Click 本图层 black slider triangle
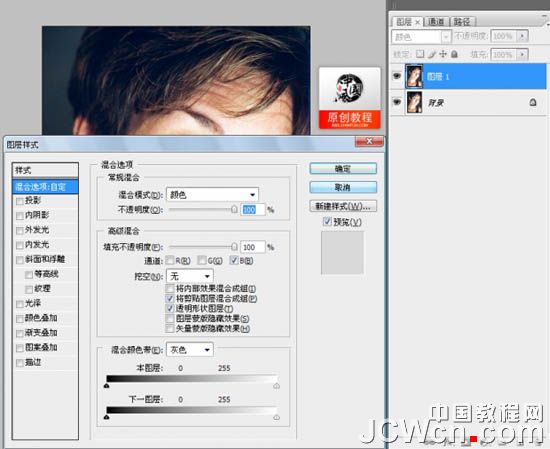This screenshot has height=449, width=550. tap(107, 386)
